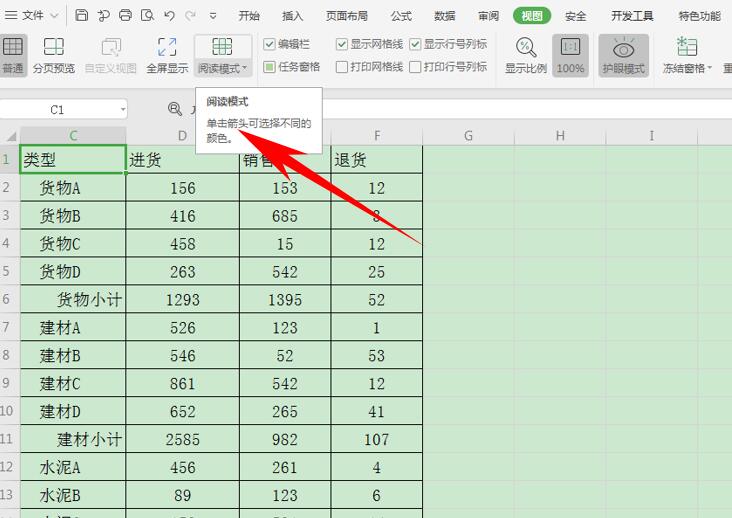Select column I header
The height and width of the screenshot is (518, 732).
click(x=652, y=136)
